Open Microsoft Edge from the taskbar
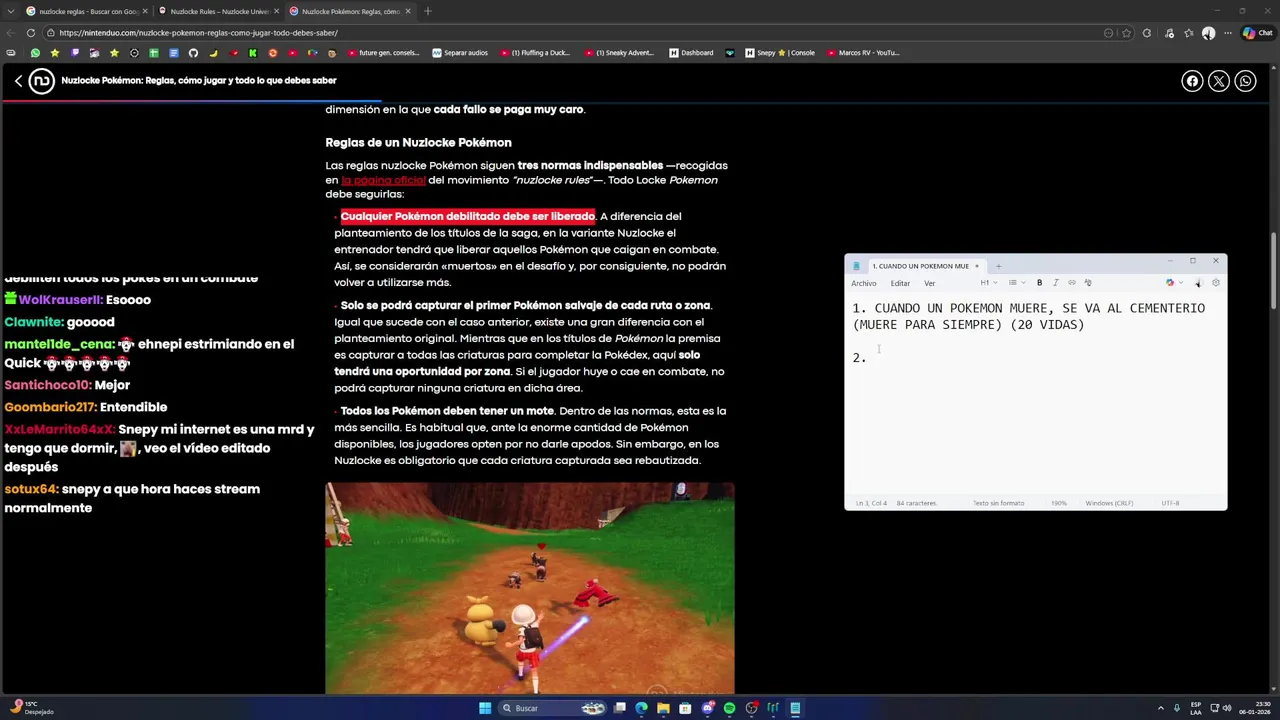Screen dimensions: 1280x720 pyautogui.click(x=641, y=708)
